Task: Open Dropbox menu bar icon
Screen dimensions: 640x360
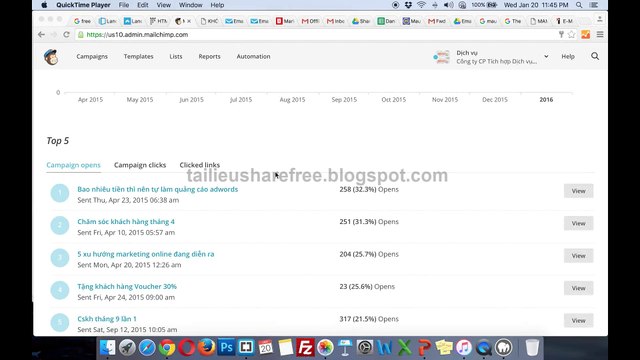Action: [408, 5]
